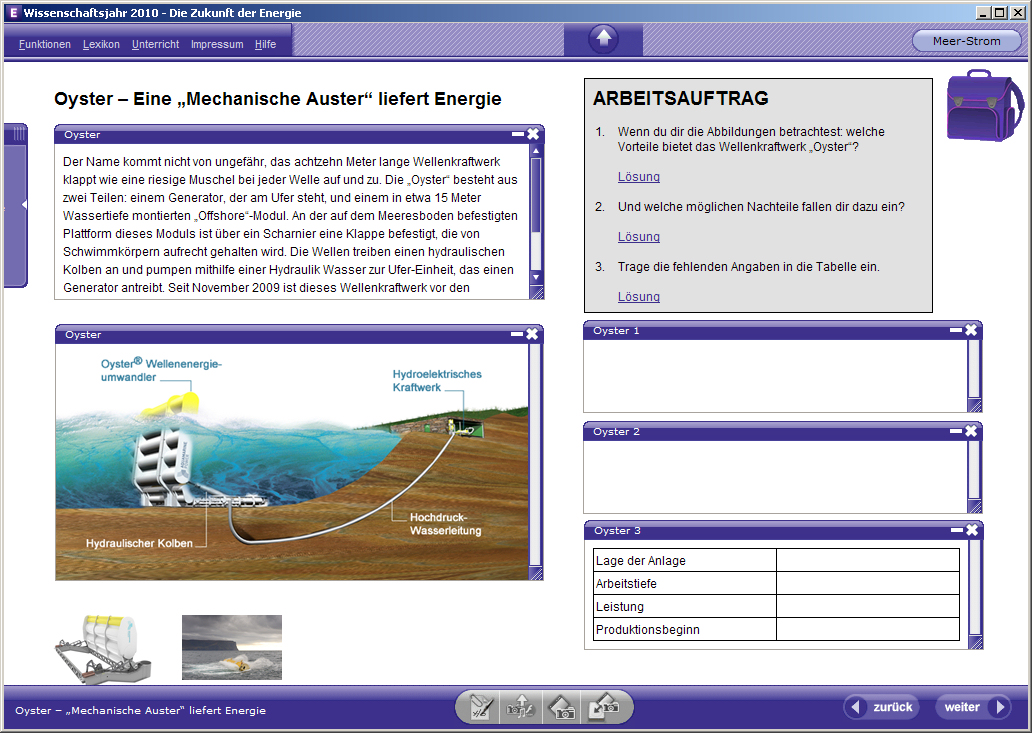Screen dimensions: 1032x733
Task: Click scroll-down arrow in Oyster text panel
Action: 536,278
